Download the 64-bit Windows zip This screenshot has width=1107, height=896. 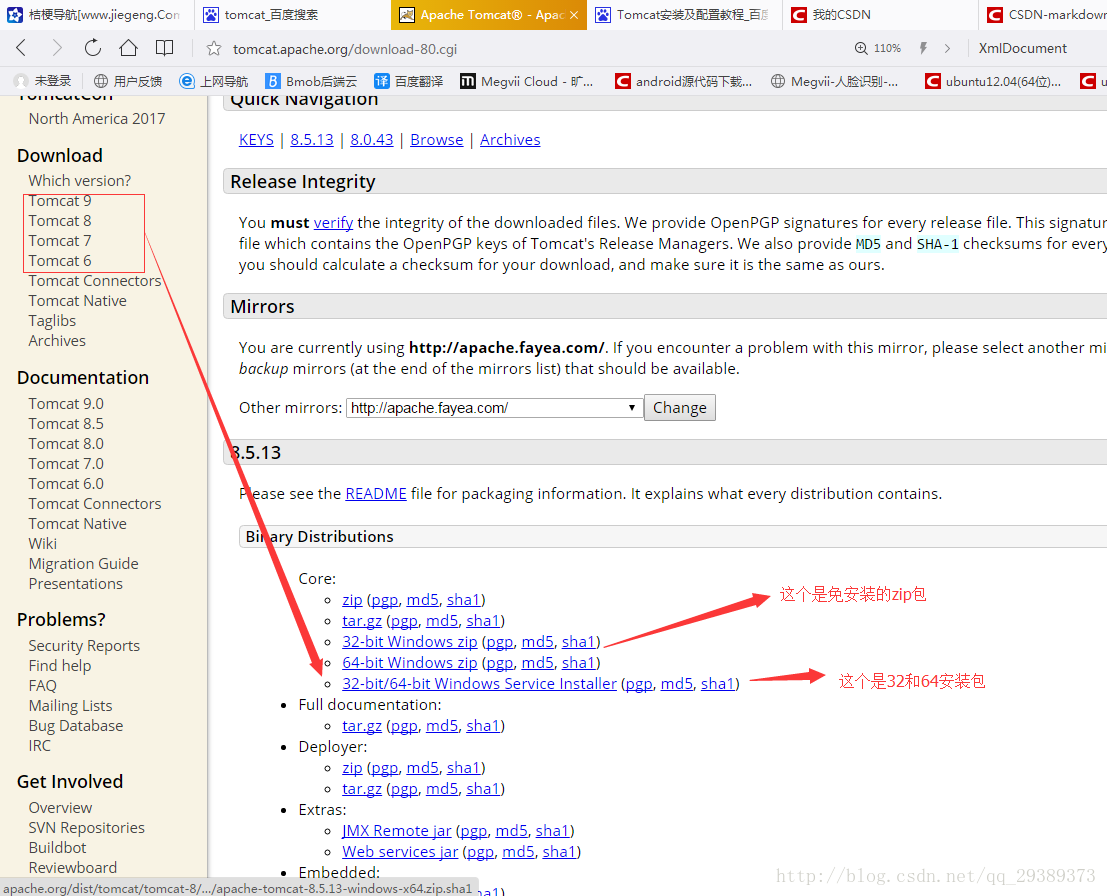(x=409, y=663)
